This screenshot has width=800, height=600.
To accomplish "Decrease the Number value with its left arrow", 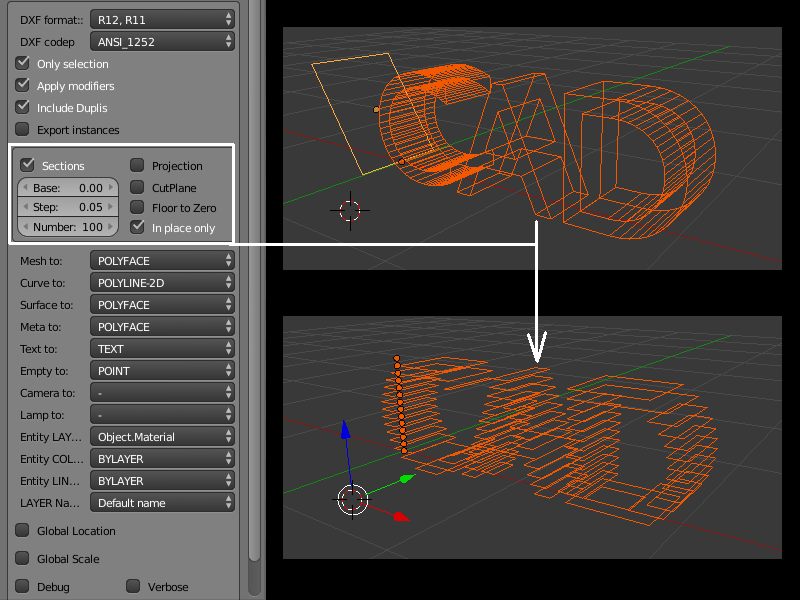I will click(x=25, y=227).
